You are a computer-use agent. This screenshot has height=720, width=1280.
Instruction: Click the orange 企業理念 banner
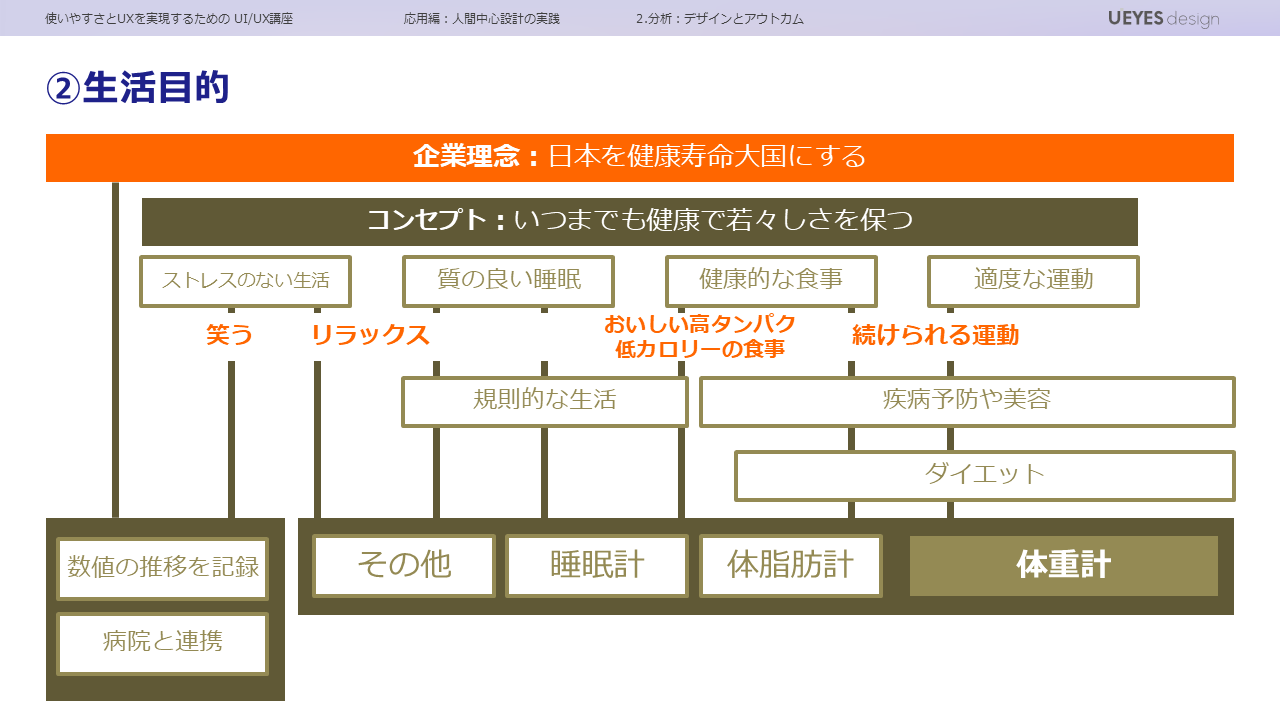tap(640, 158)
